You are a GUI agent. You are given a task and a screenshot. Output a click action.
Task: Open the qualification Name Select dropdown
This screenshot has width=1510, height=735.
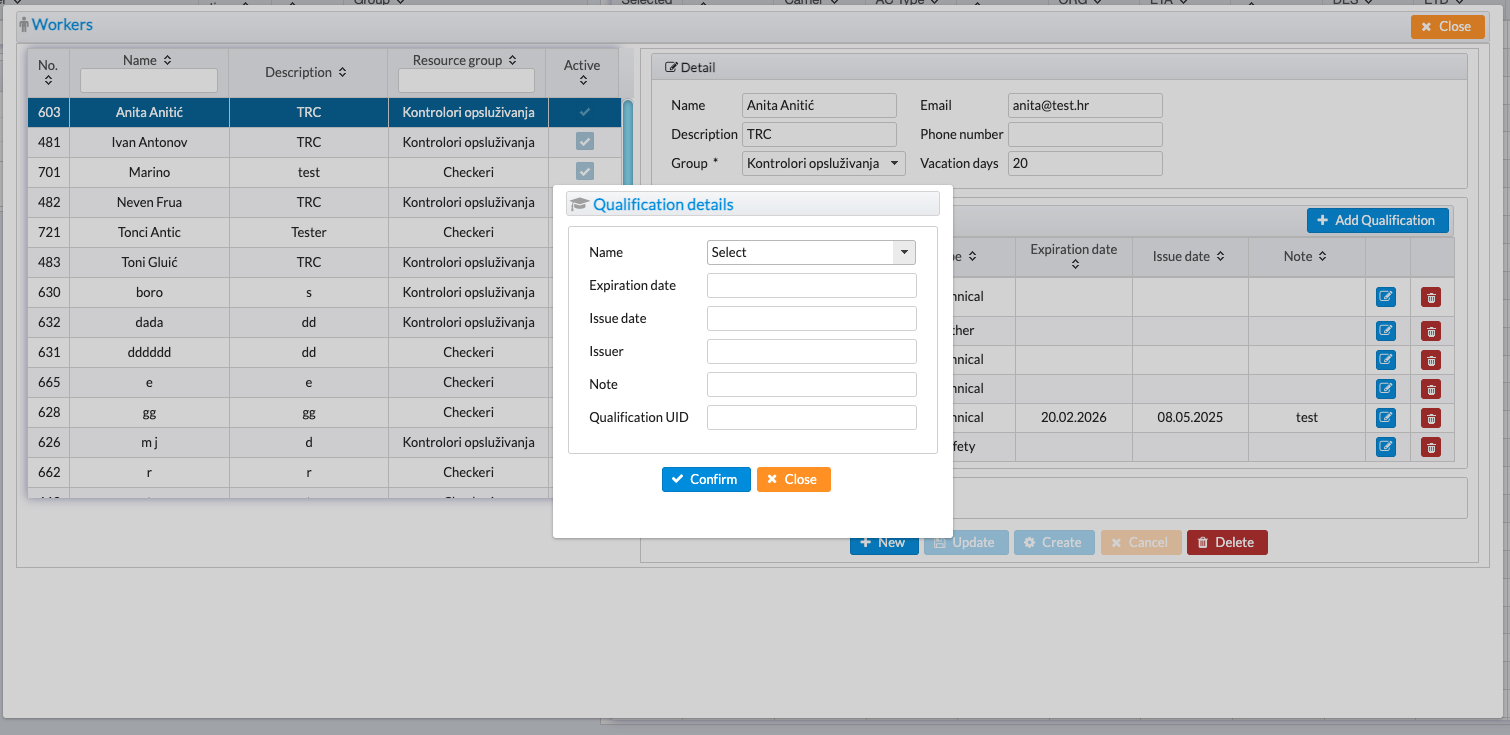[811, 253]
